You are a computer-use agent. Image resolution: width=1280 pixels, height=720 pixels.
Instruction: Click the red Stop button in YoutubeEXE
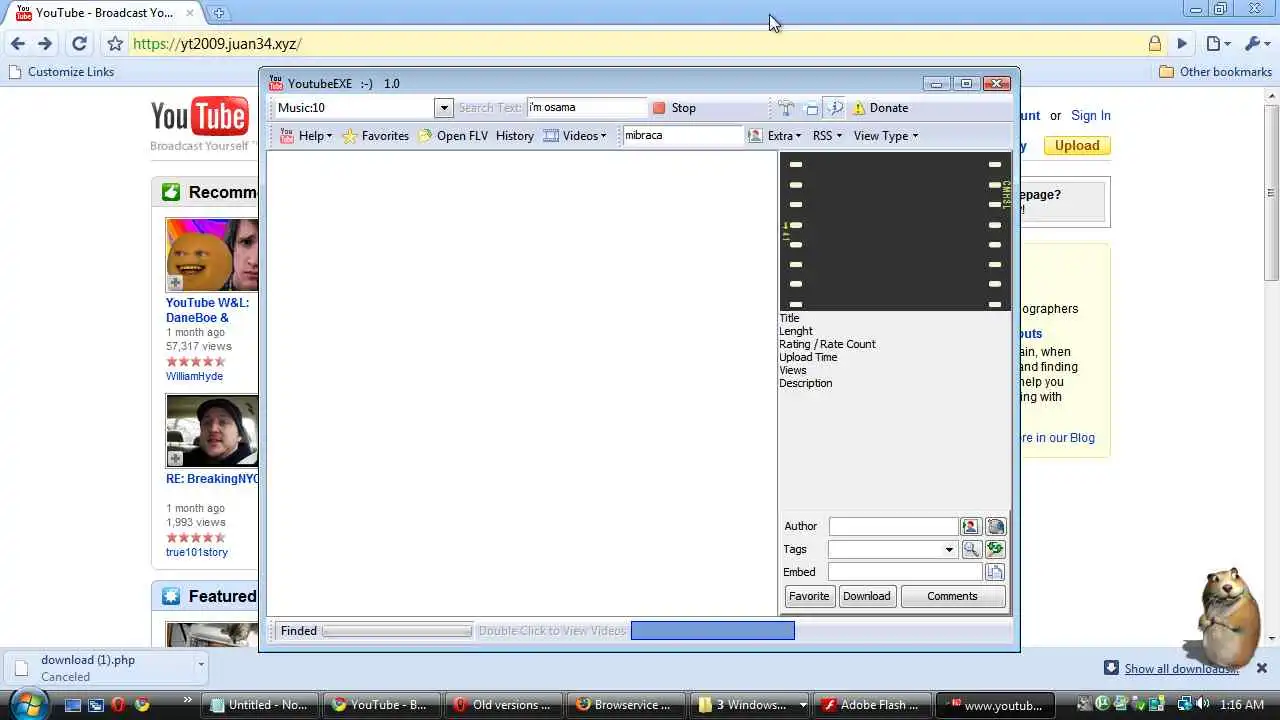674,108
